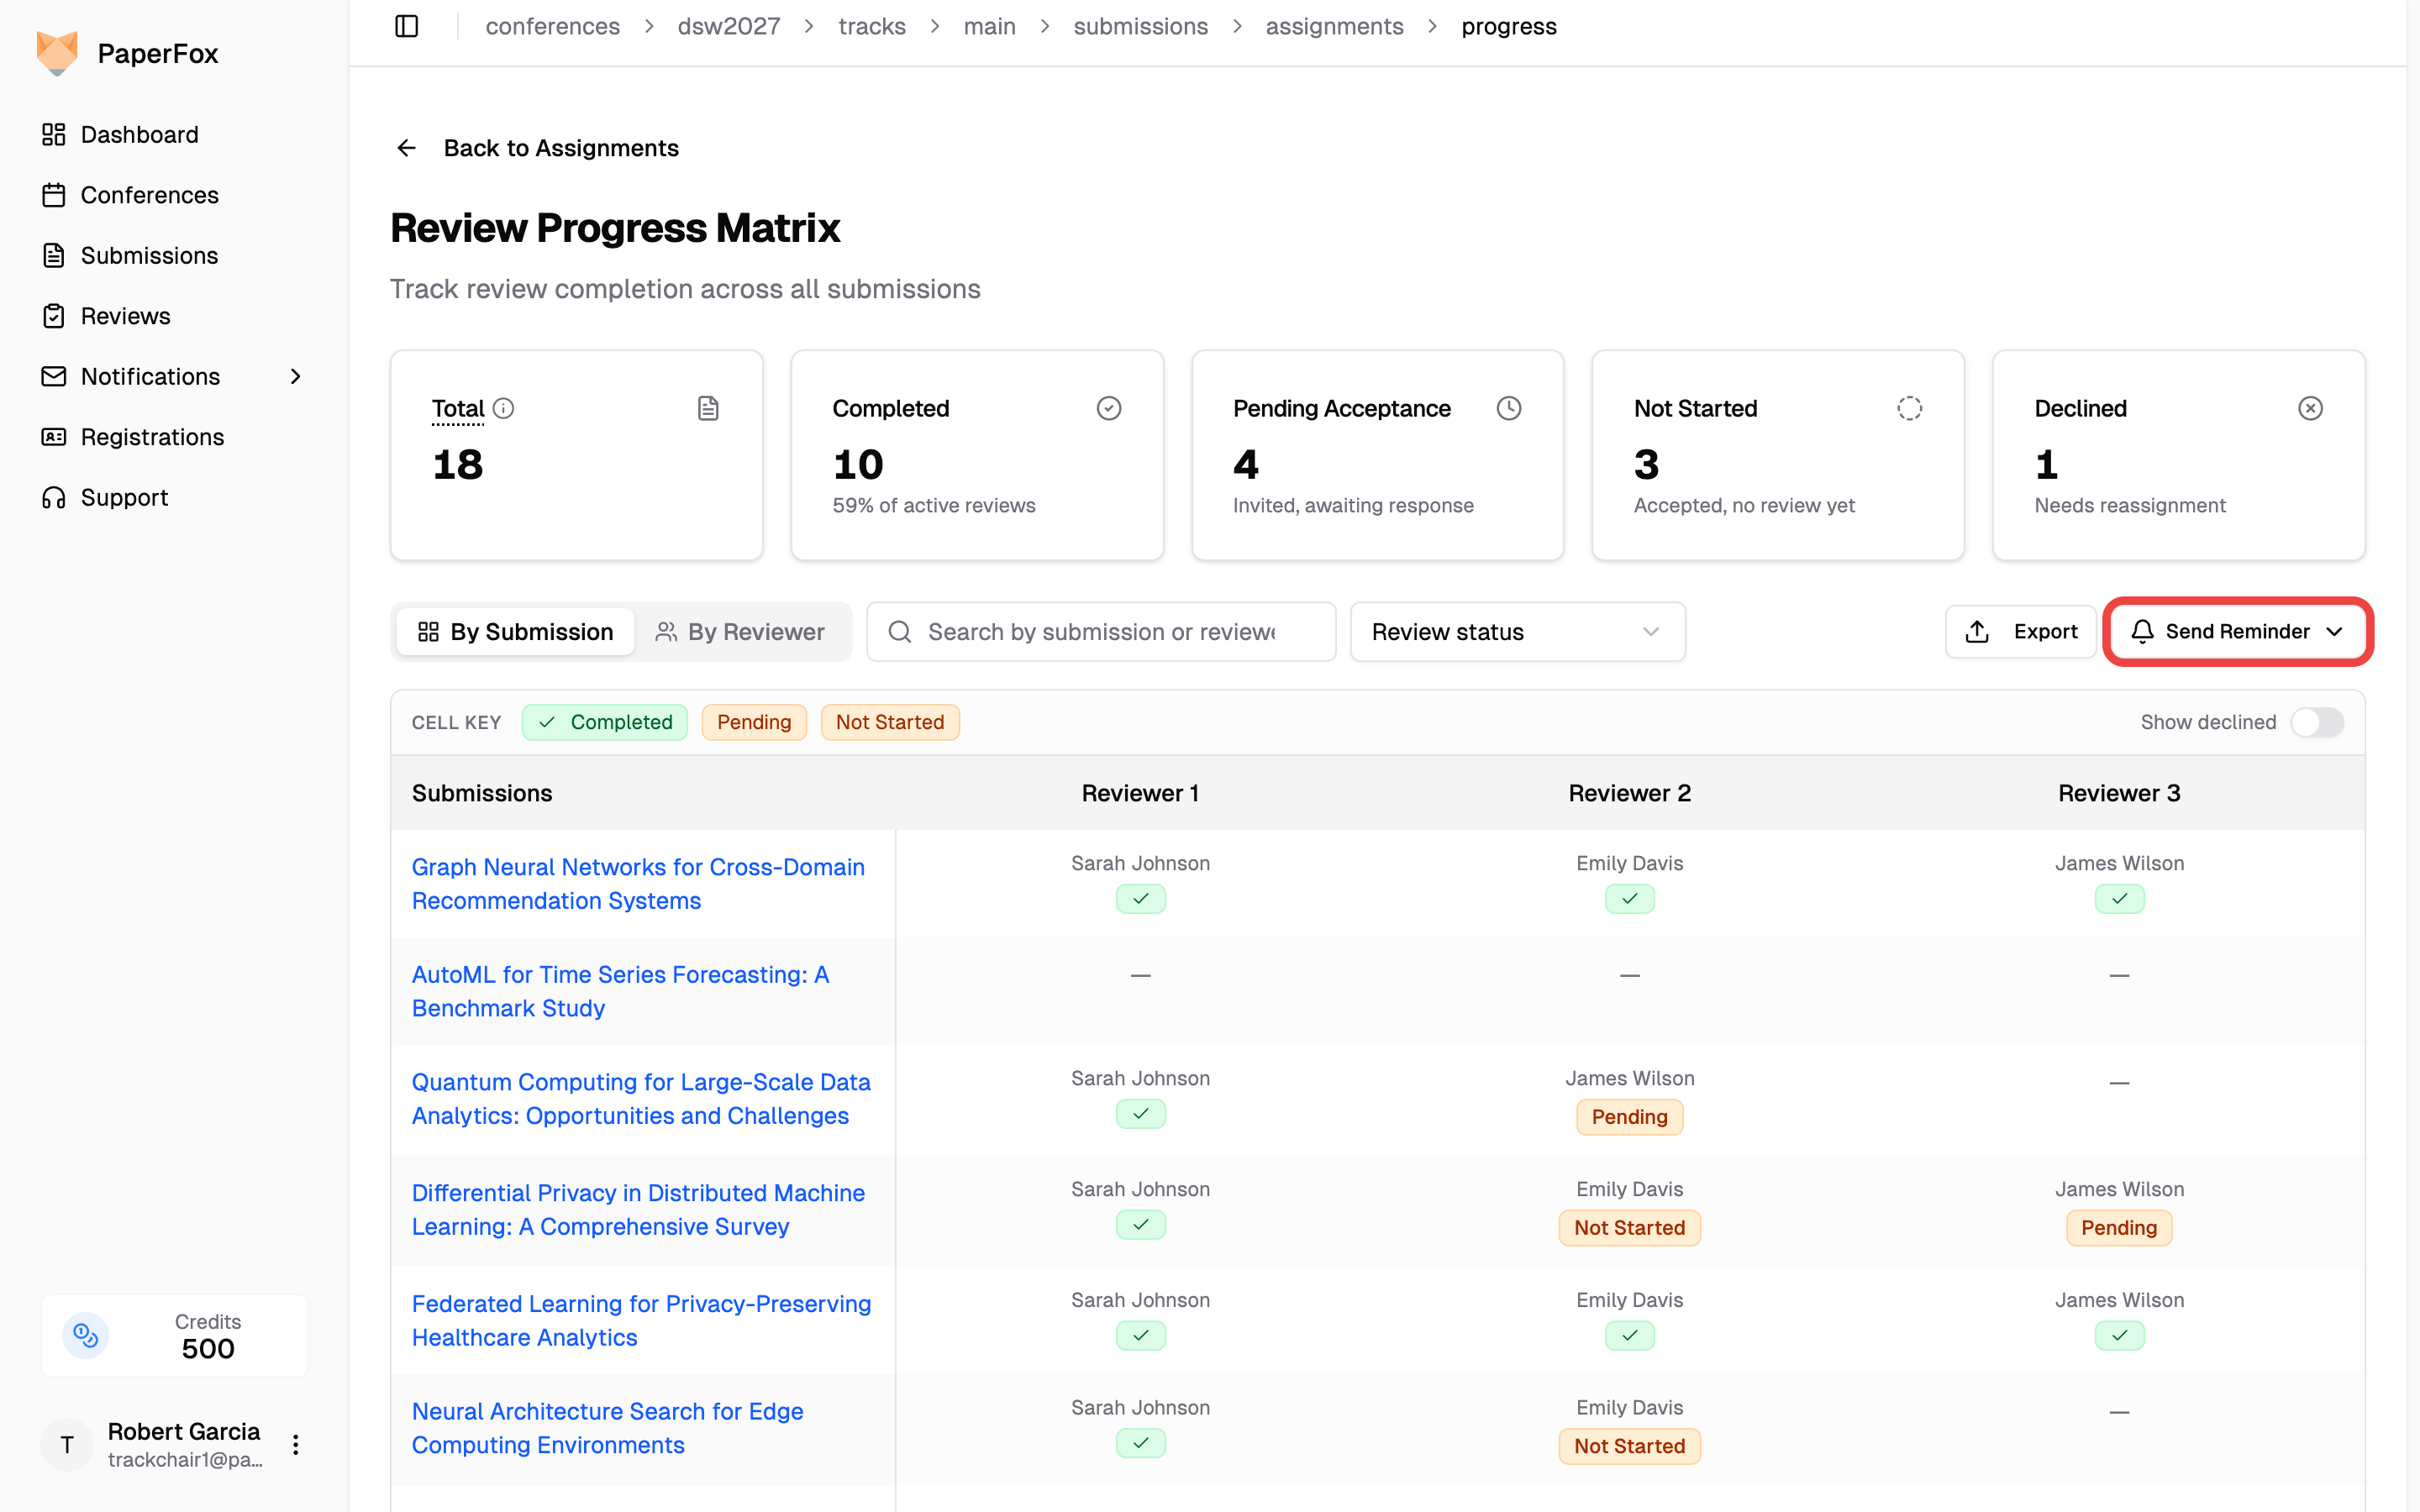The image size is (2420, 1512).
Task: Click the Credits coins icon
Action: tap(86, 1335)
